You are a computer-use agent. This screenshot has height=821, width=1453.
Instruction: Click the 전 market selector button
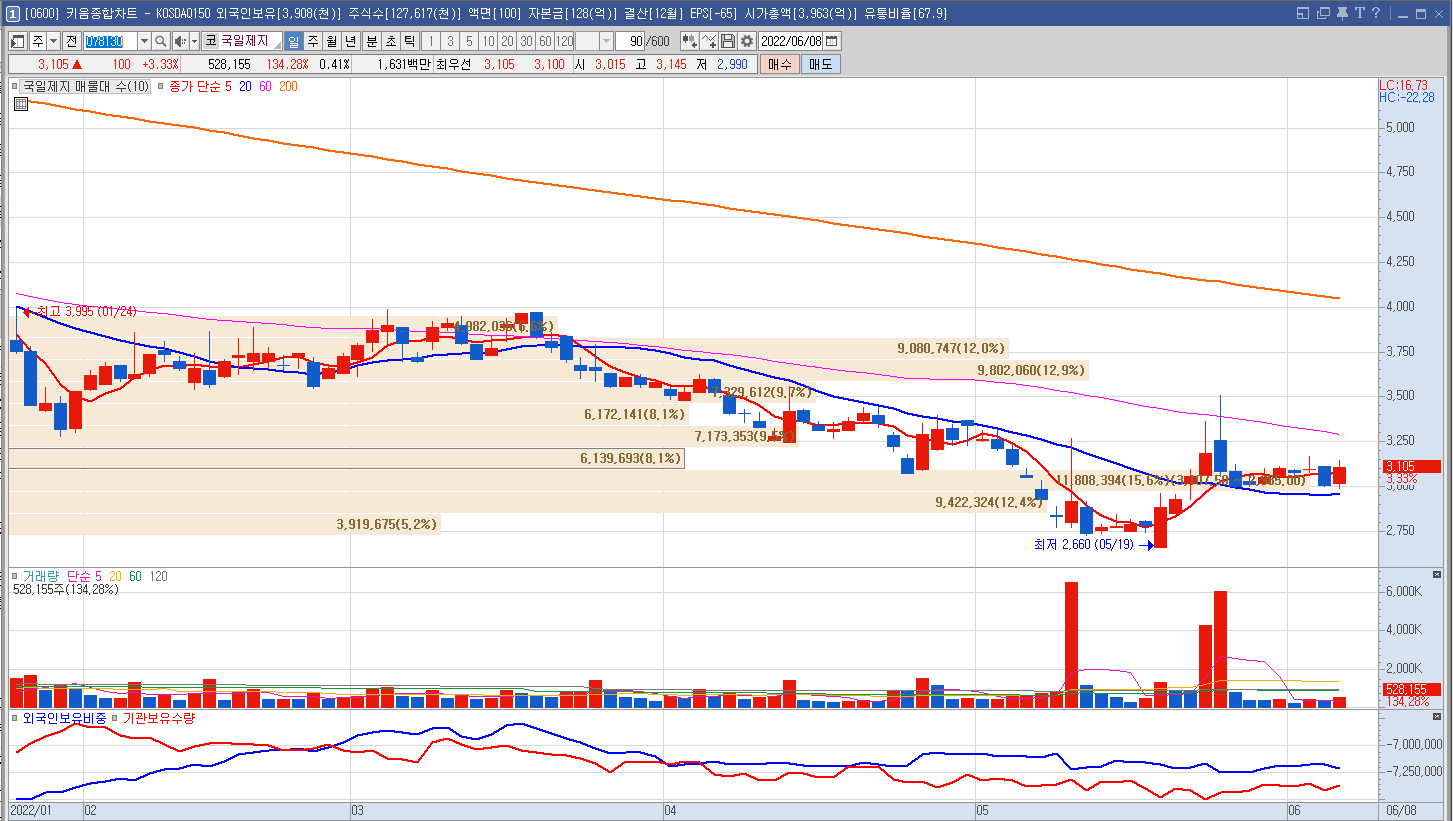click(71, 41)
